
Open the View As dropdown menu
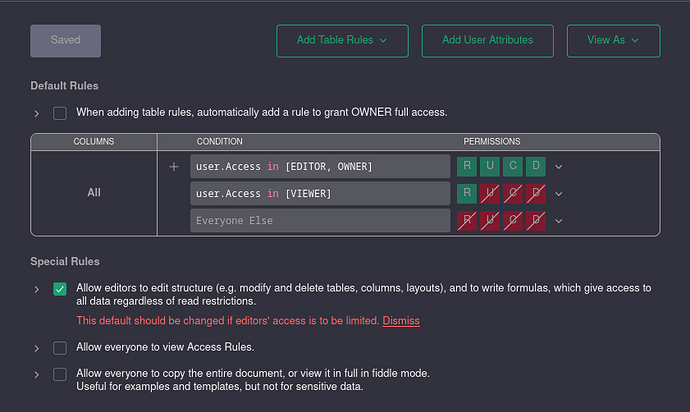pyautogui.click(x=613, y=40)
